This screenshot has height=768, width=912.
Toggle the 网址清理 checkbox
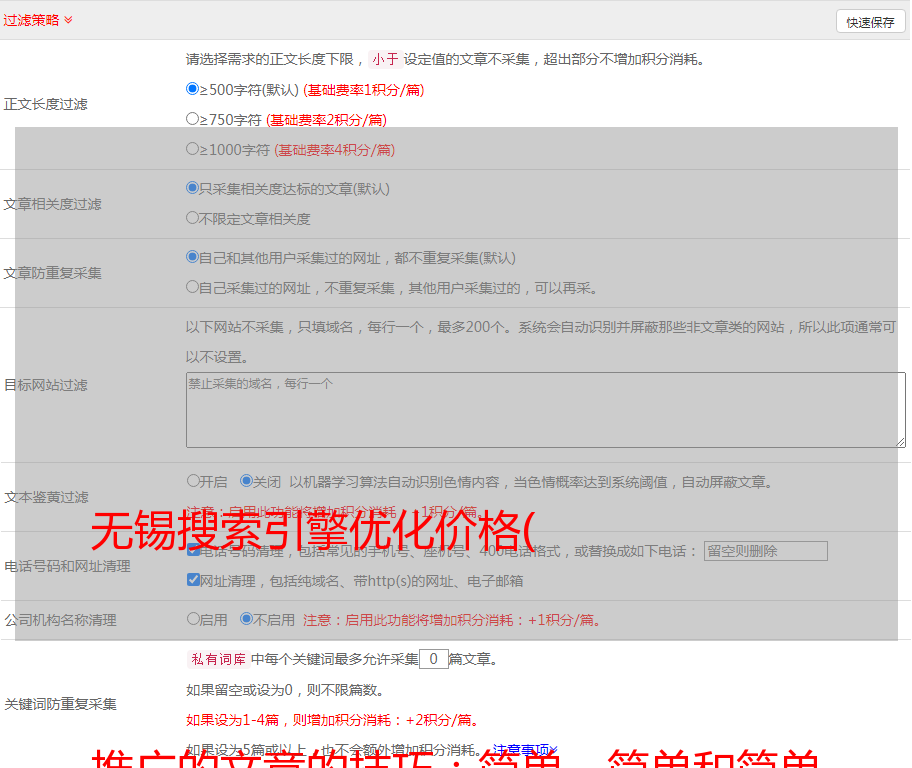(194, 580)
